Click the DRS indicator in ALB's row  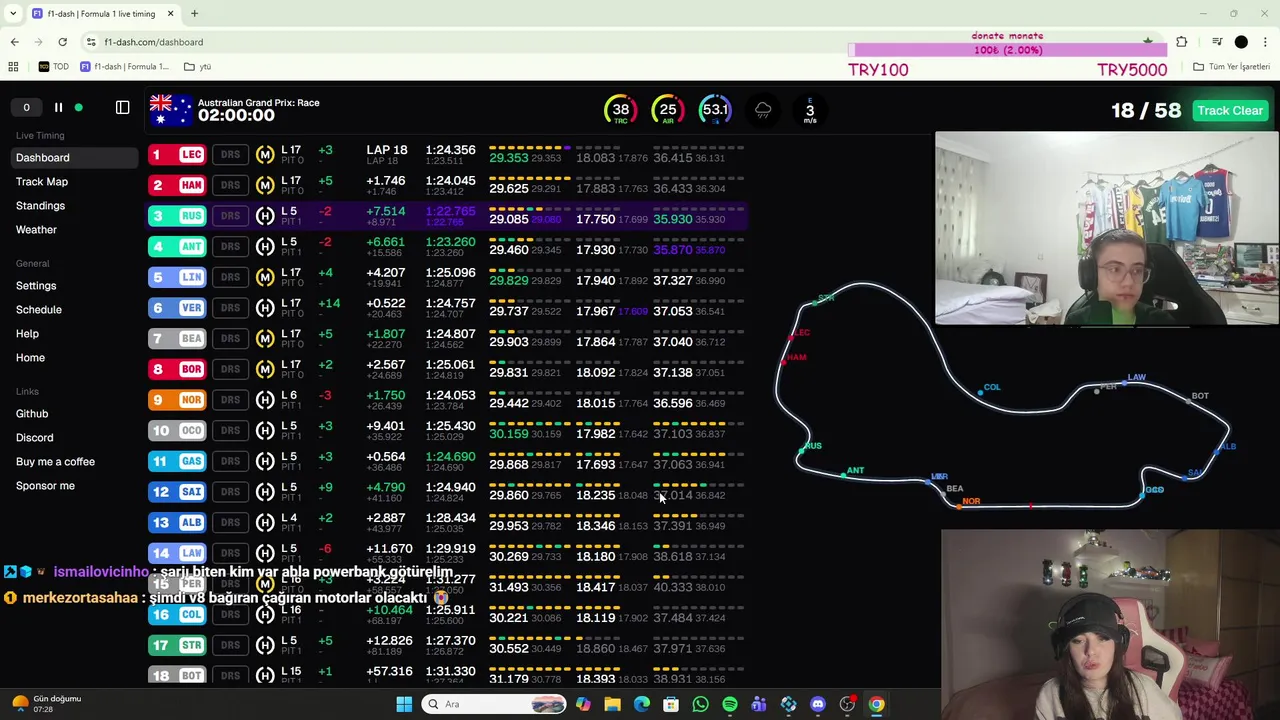click(230, 522)
